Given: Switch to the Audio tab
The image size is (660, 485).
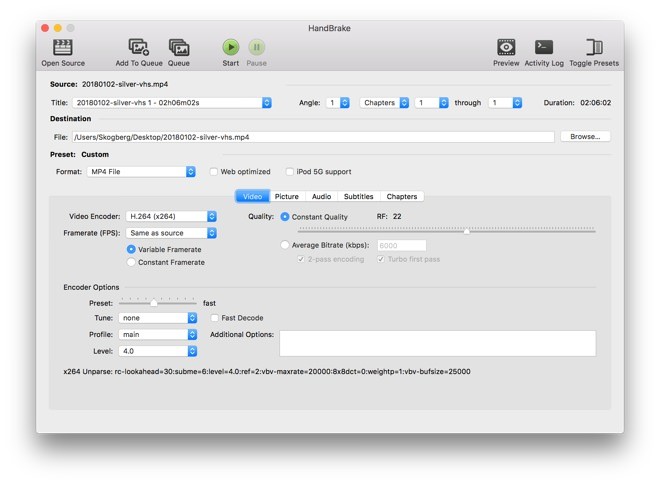Looking at the screenshot, I should point(321,197).
